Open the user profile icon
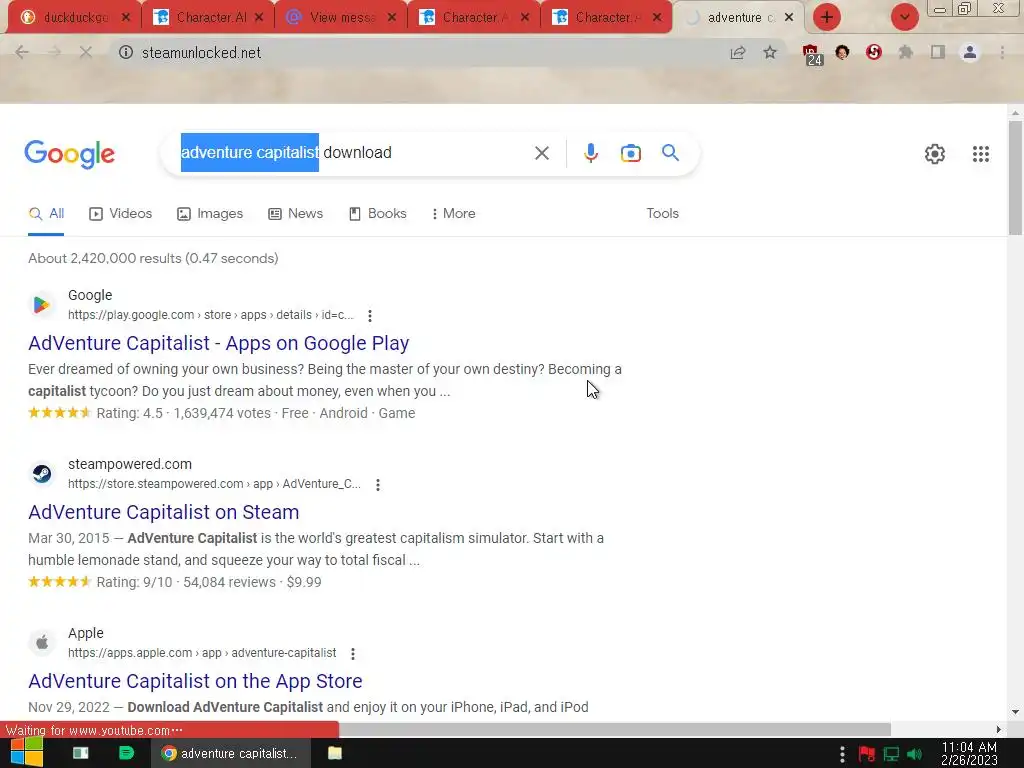The width and height of the screenshot is (1024, 768). coord(970,52)
